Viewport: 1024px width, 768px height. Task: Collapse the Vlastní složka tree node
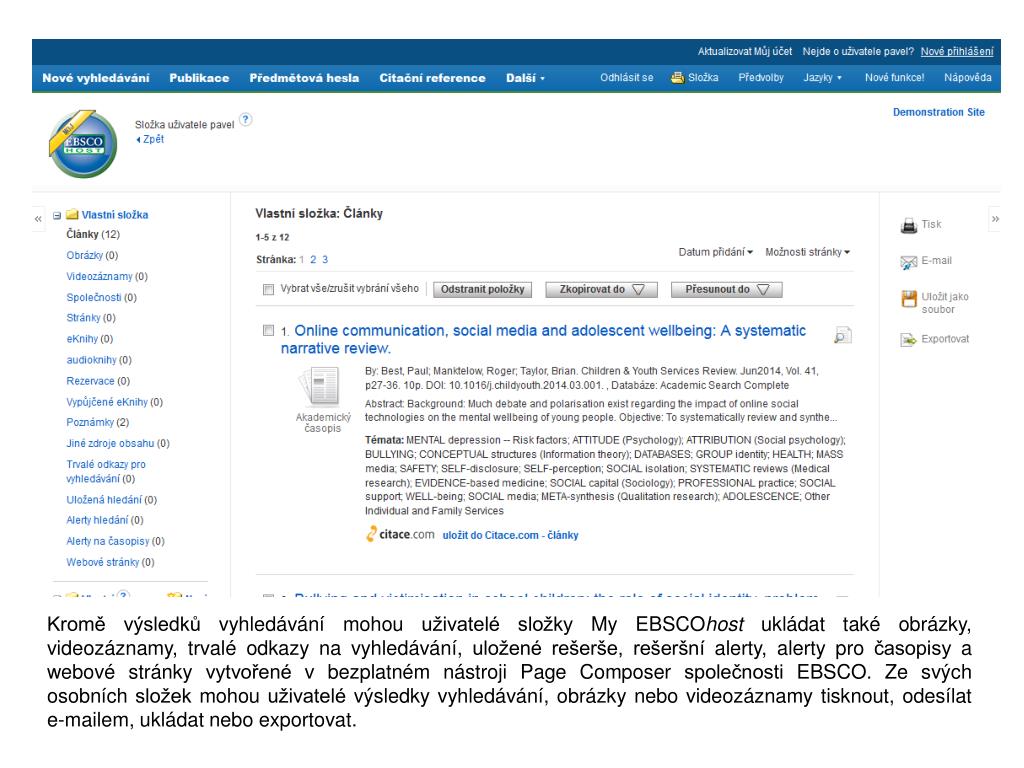tap(57, 215)
